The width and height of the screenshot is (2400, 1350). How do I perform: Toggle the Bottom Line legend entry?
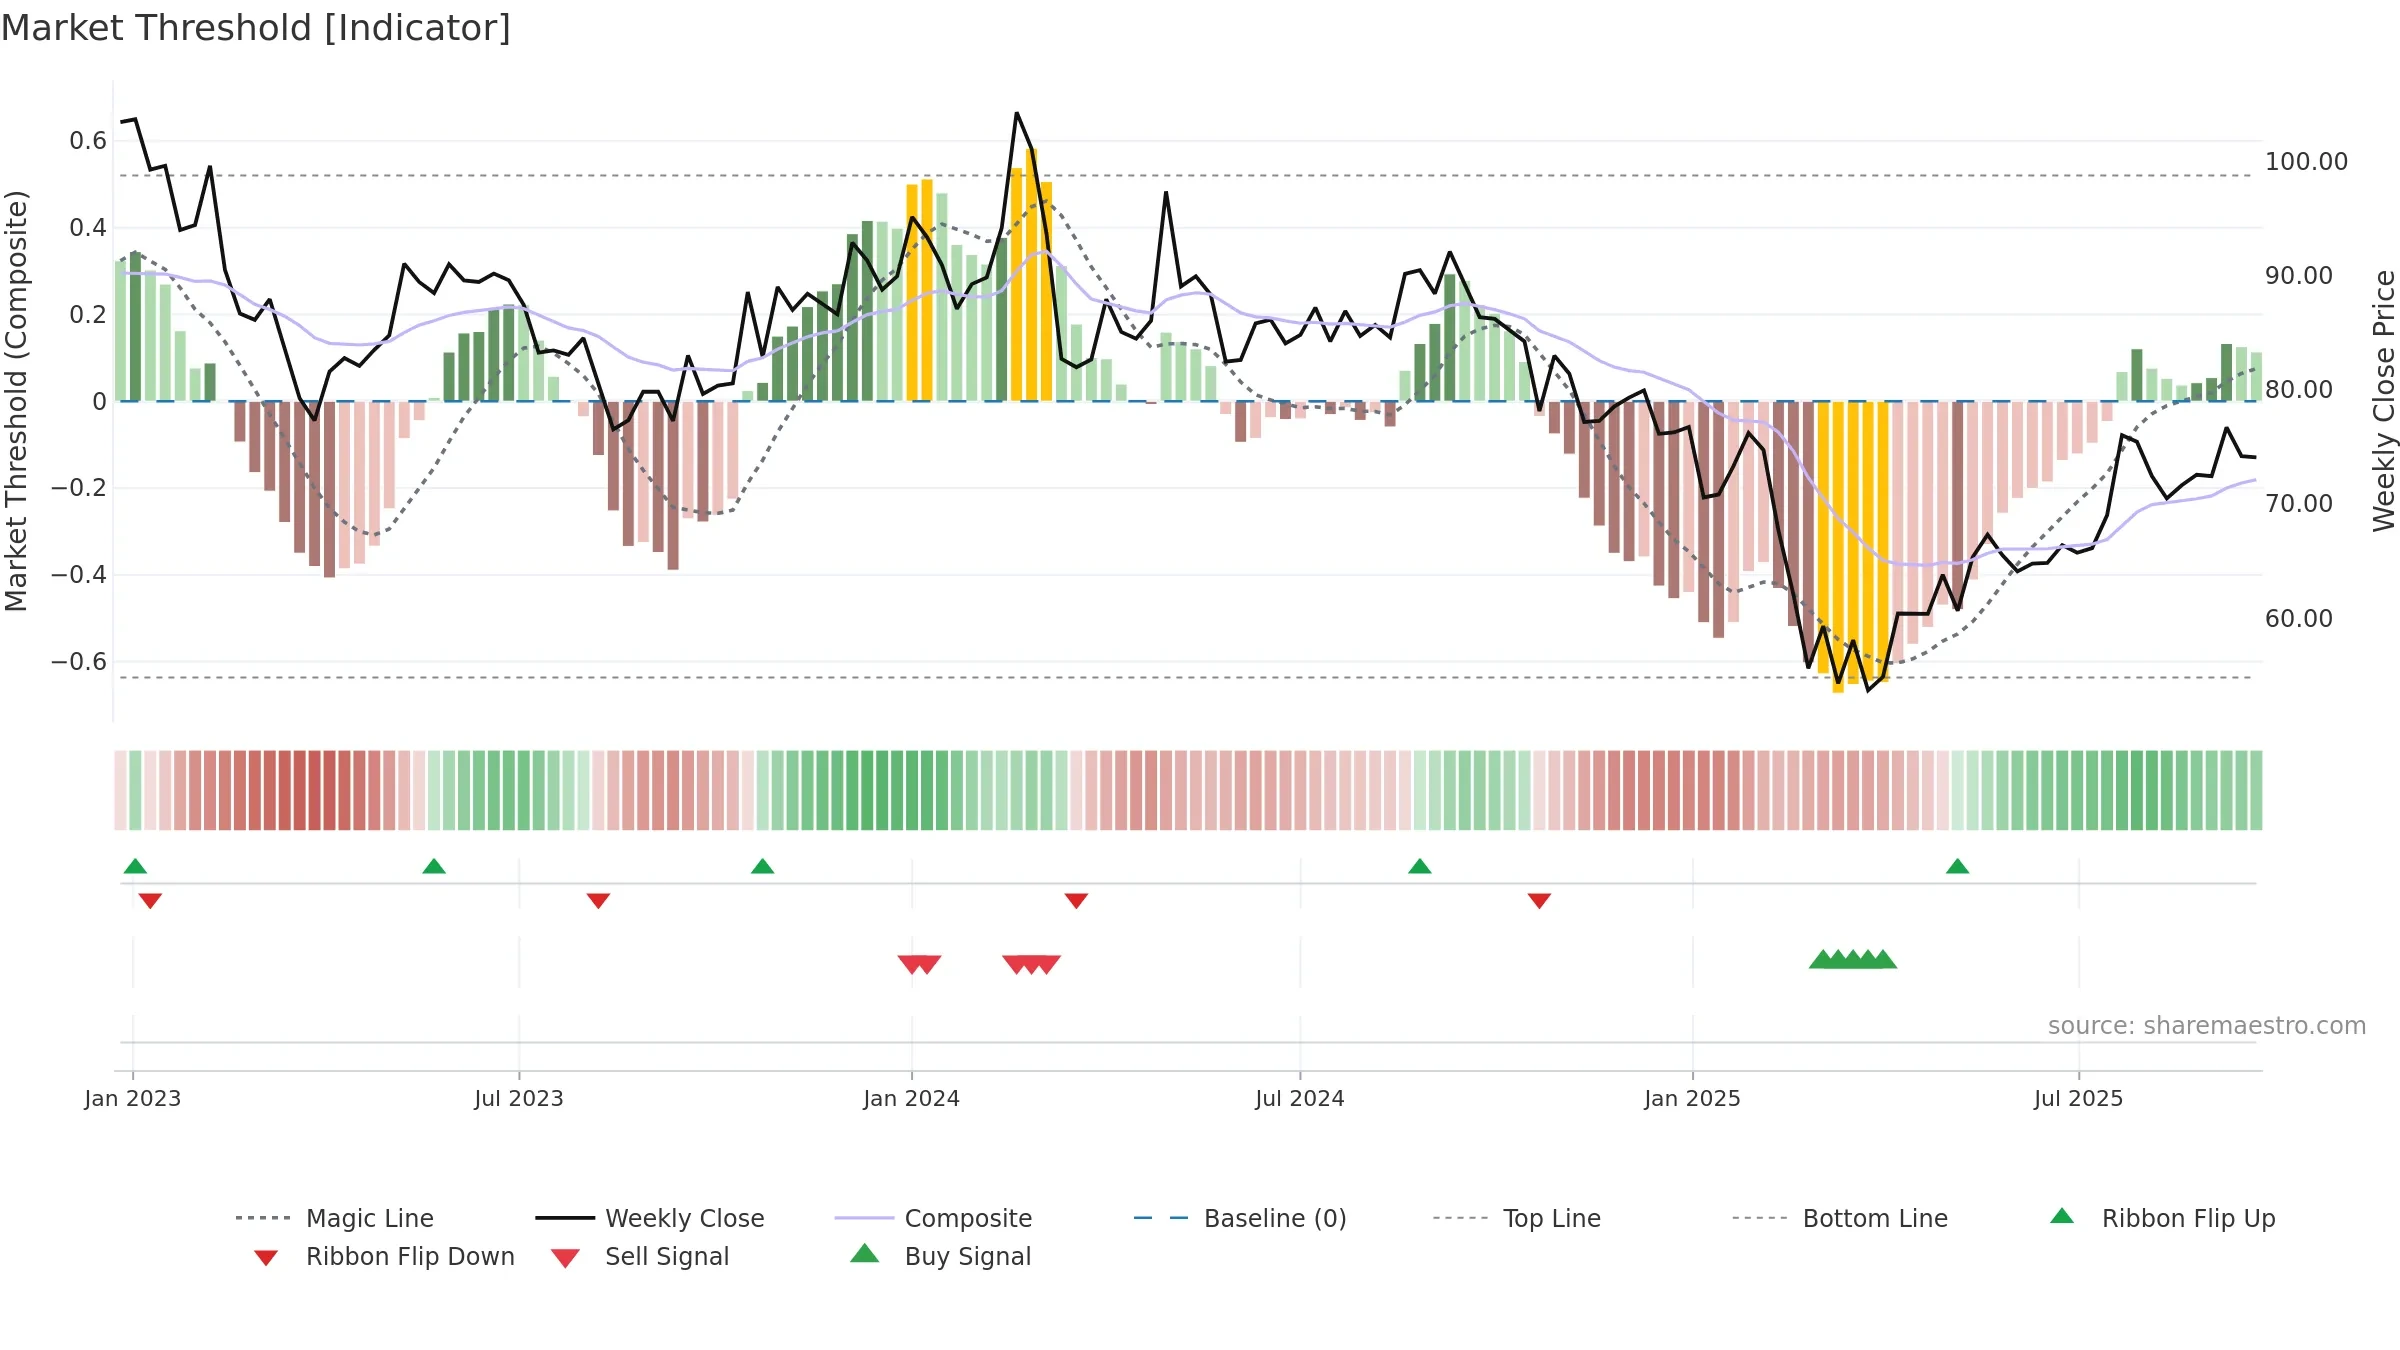(1840, 1218)
